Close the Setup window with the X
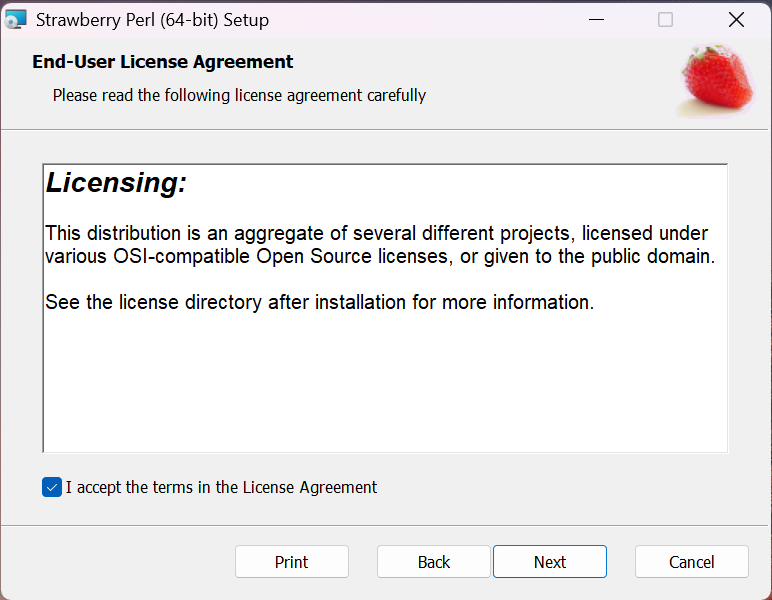The height and width of the screenshot is (600, 772). (x=736, y=19)
